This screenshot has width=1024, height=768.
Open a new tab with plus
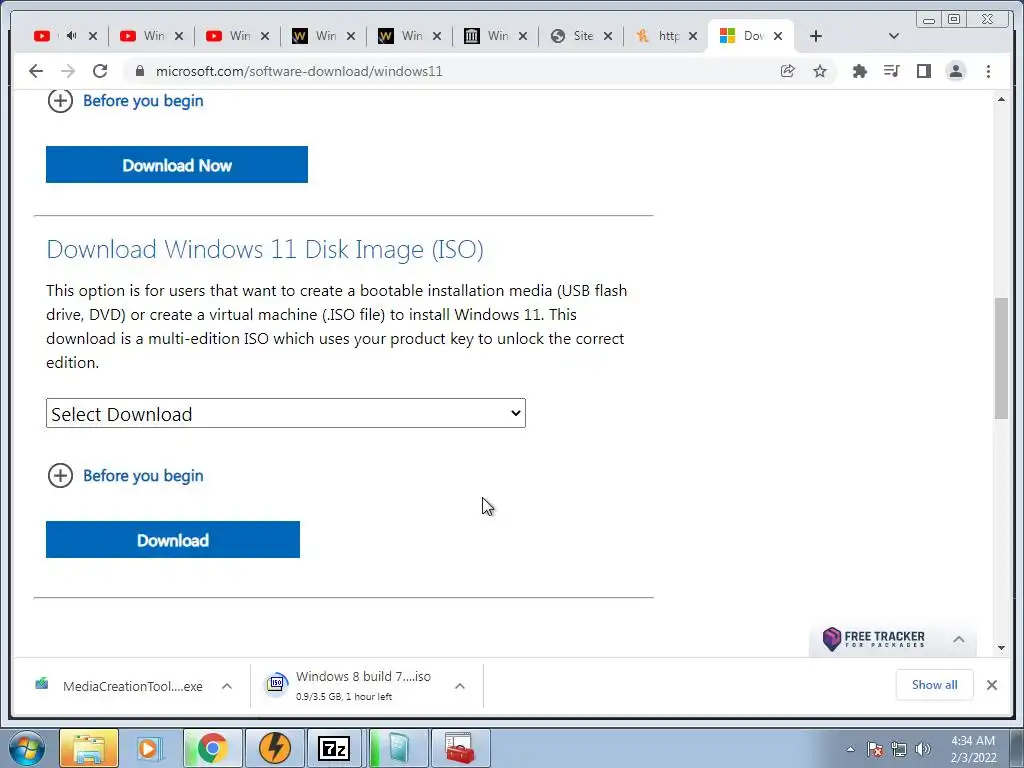[816, 36]
